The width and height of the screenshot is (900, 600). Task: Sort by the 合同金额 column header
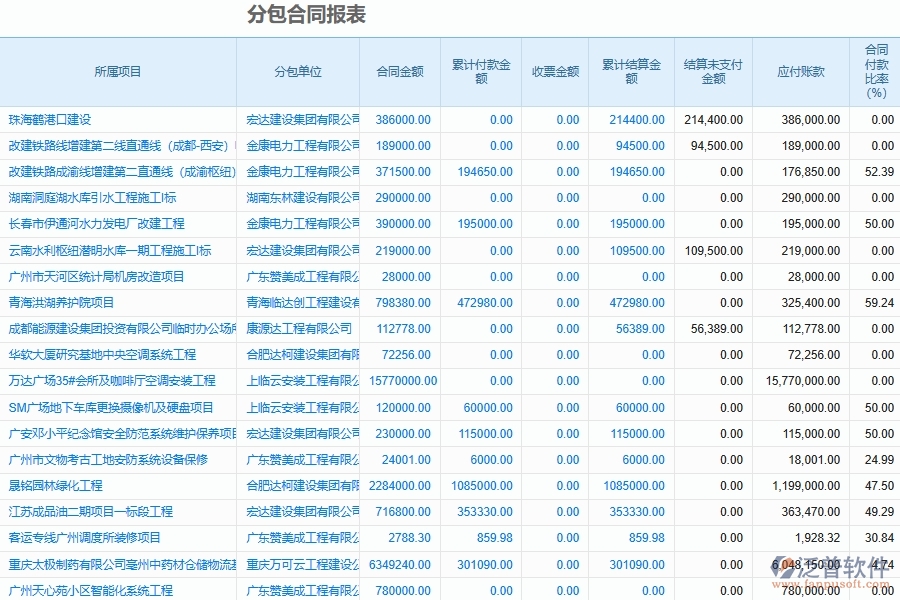click(x=404, y=71)
